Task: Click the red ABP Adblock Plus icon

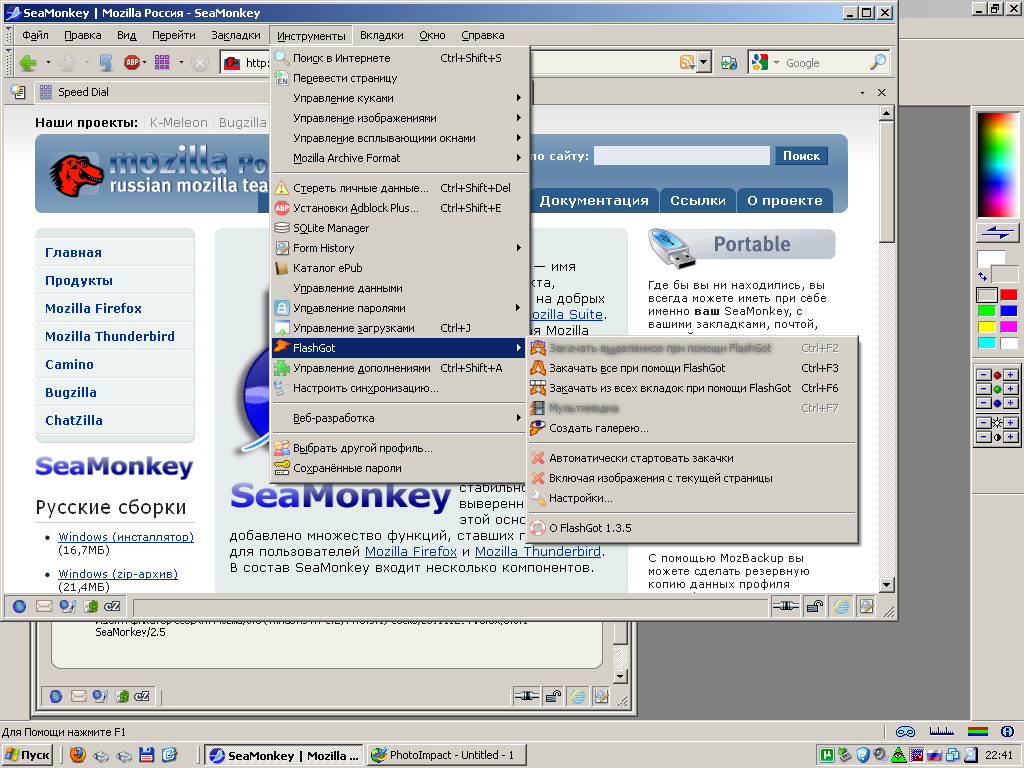Action: click(132, 63)
